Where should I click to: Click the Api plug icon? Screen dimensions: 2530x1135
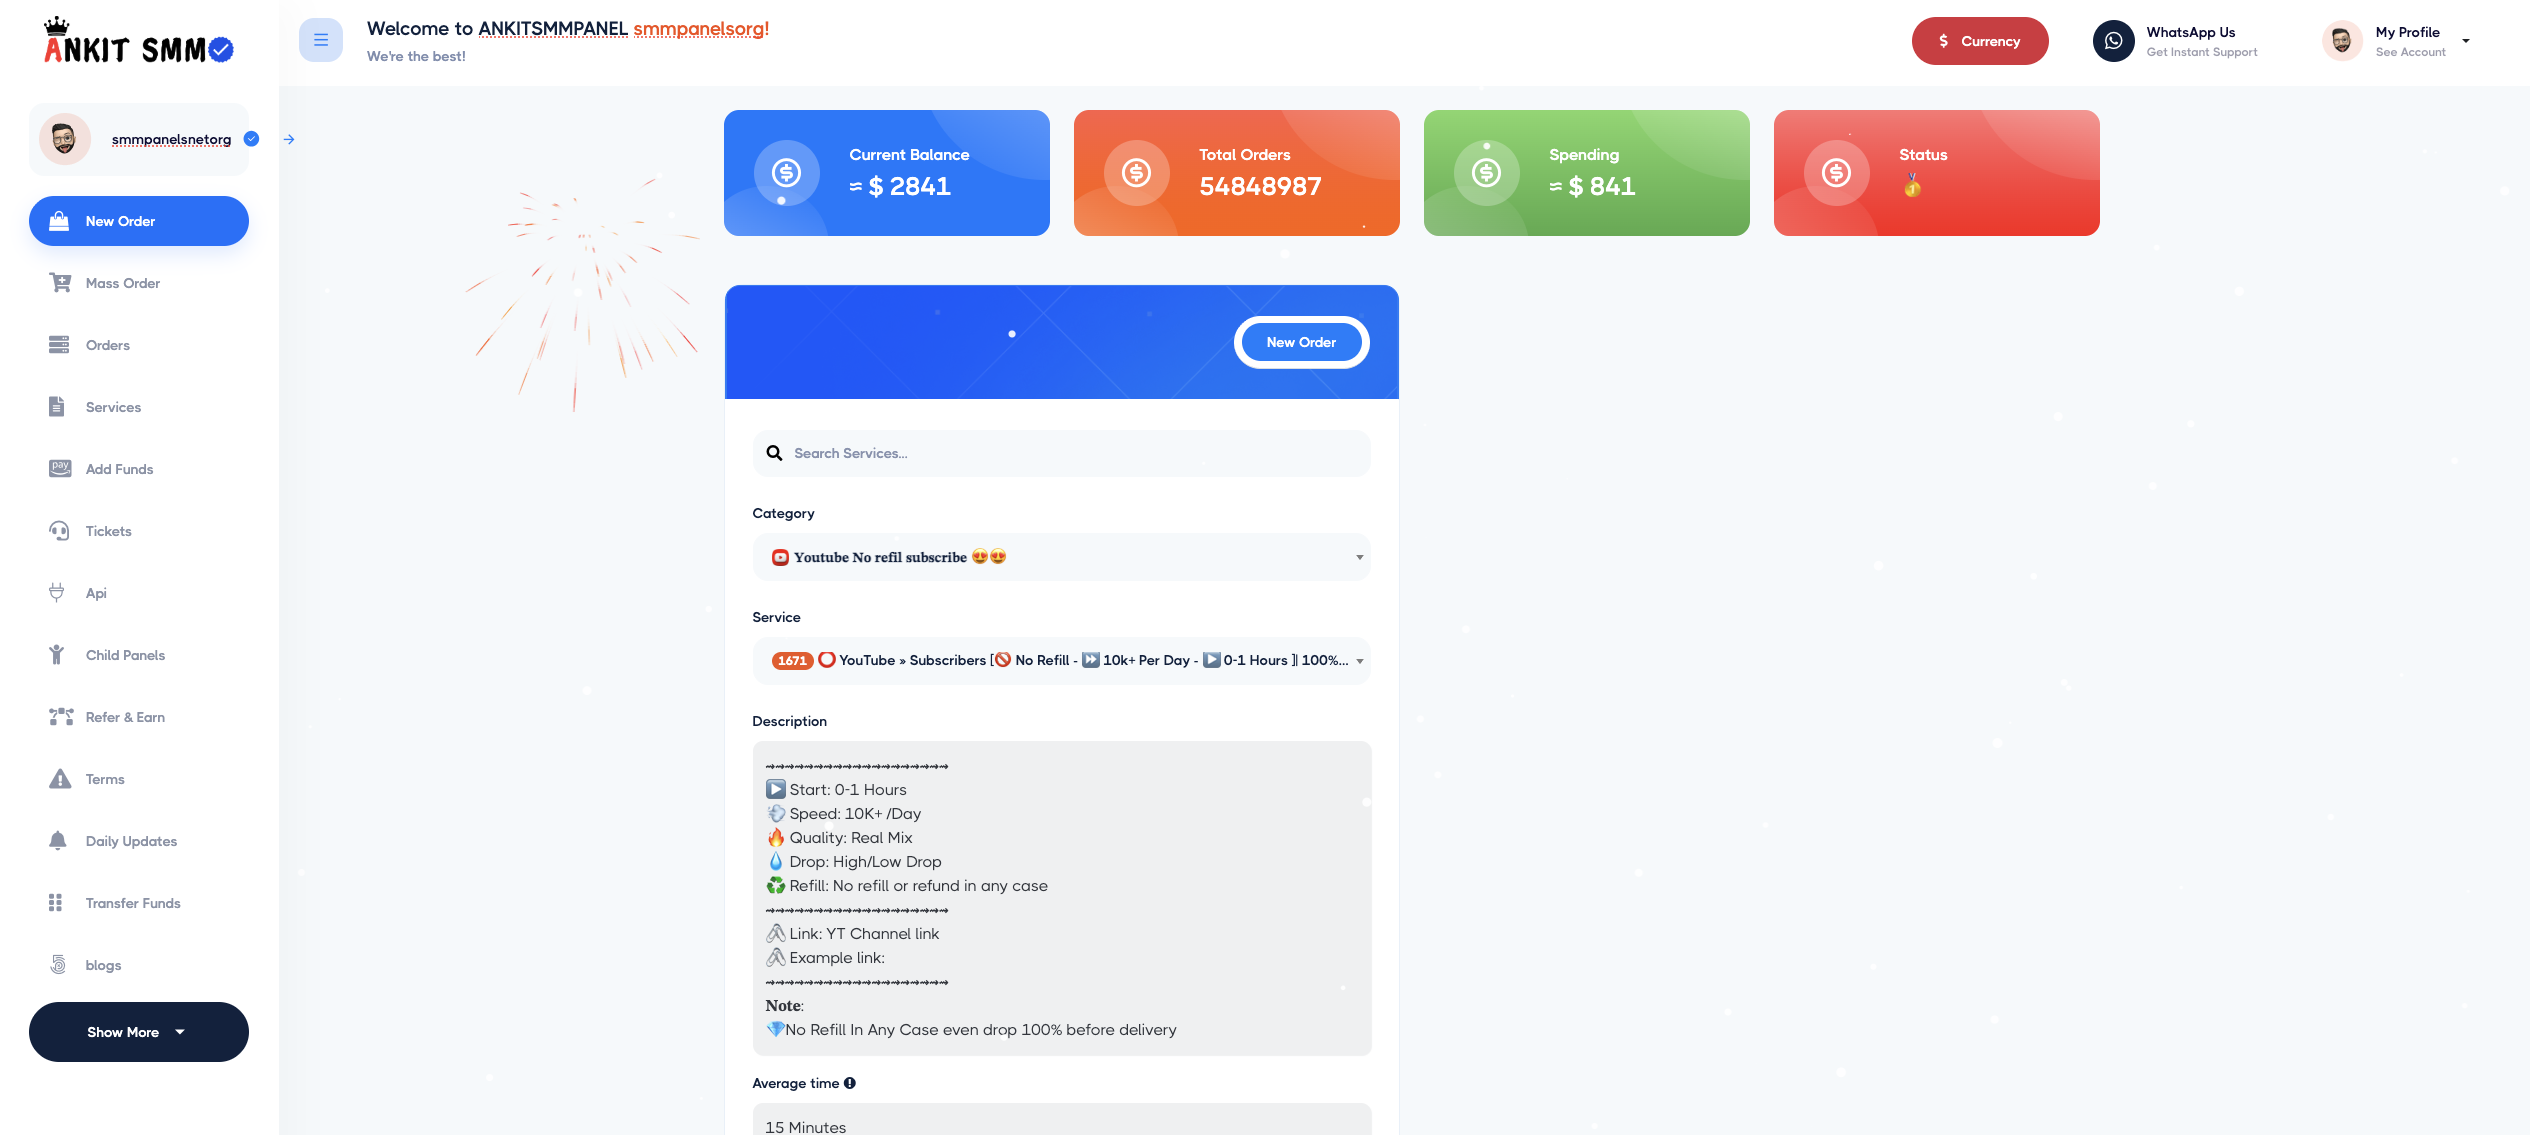(57, 593)
